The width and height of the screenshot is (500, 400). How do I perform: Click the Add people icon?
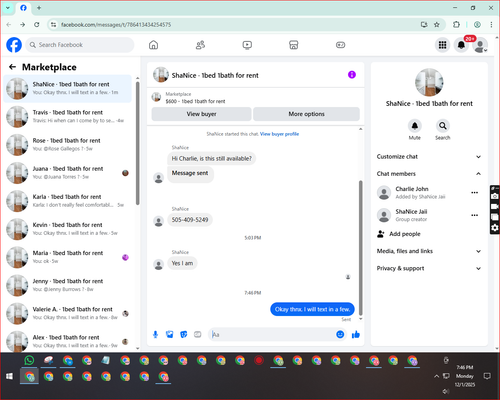(x=381, y=234)
